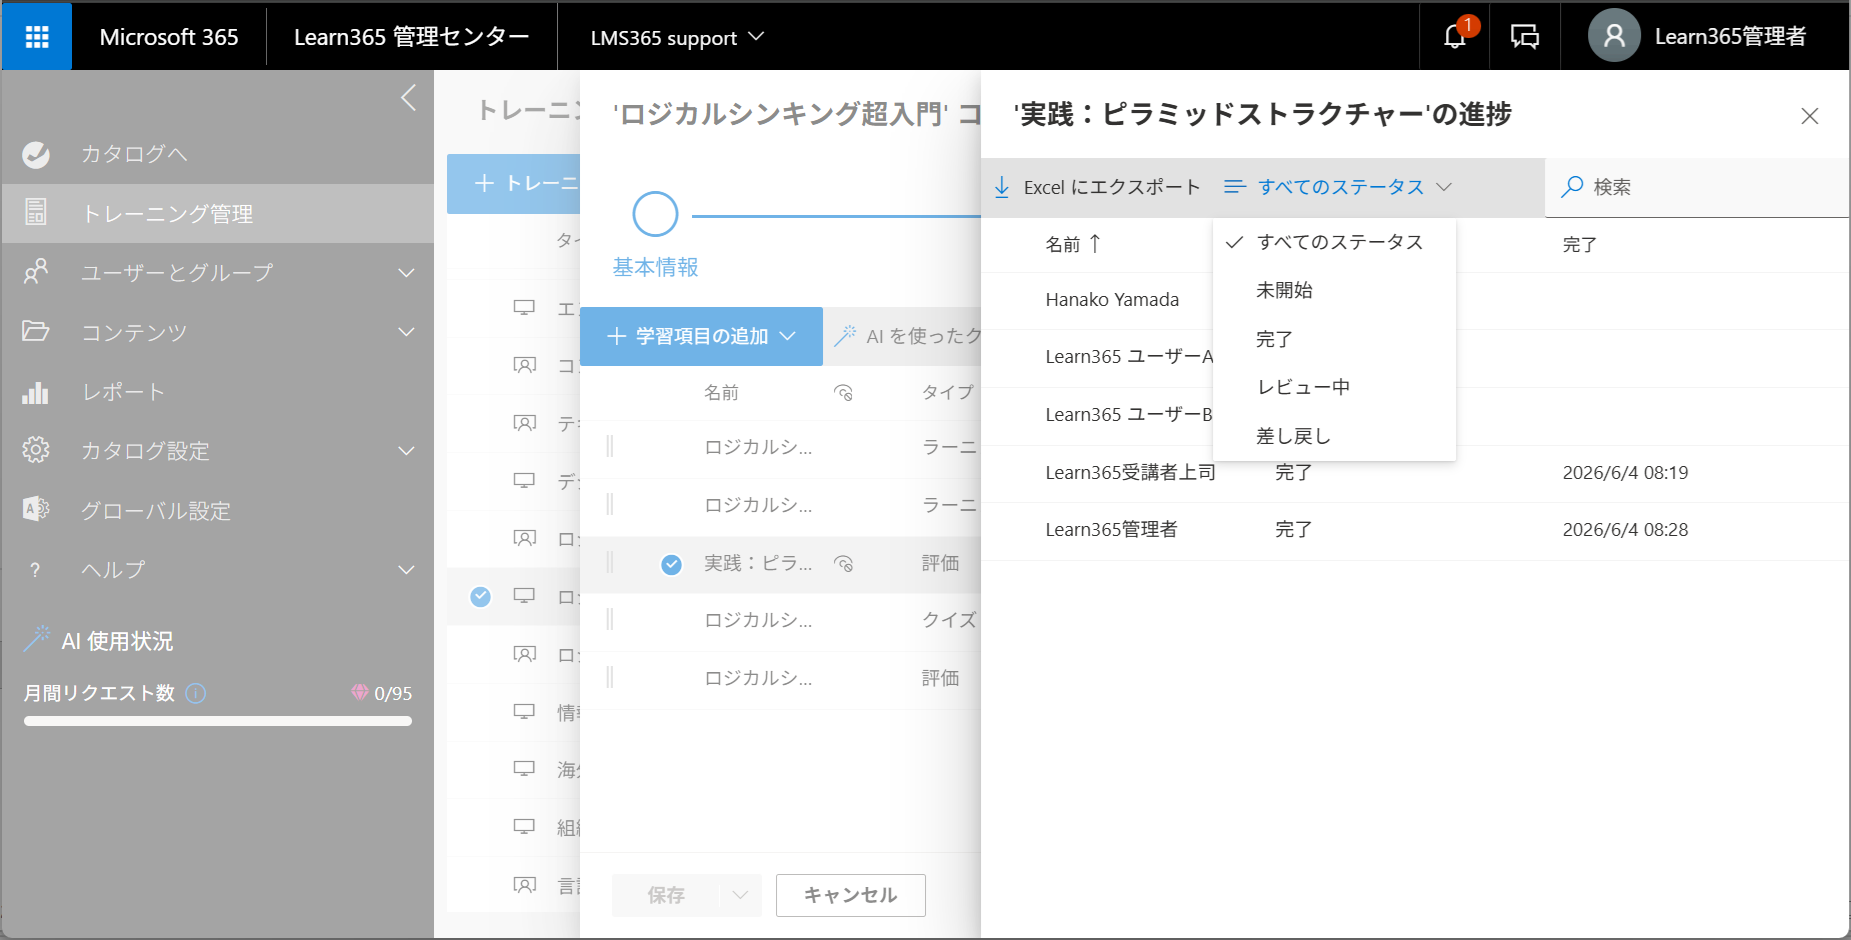This screenshot has width=1851, height=940.
Task: Open the notifications bell
Action: [x=1455, y=37]
